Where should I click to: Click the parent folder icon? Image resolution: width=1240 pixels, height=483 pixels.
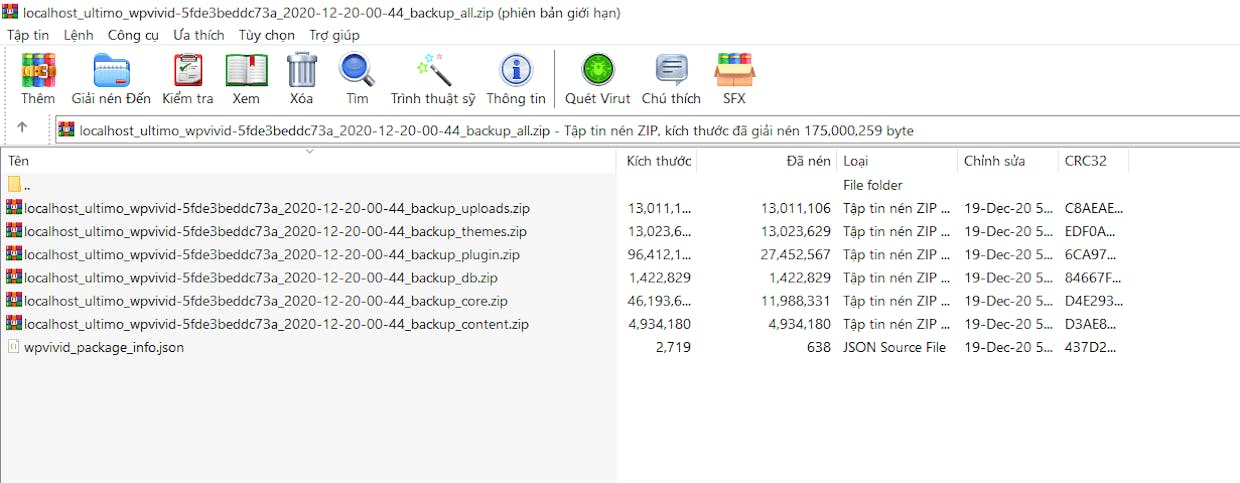coord(14,184)
